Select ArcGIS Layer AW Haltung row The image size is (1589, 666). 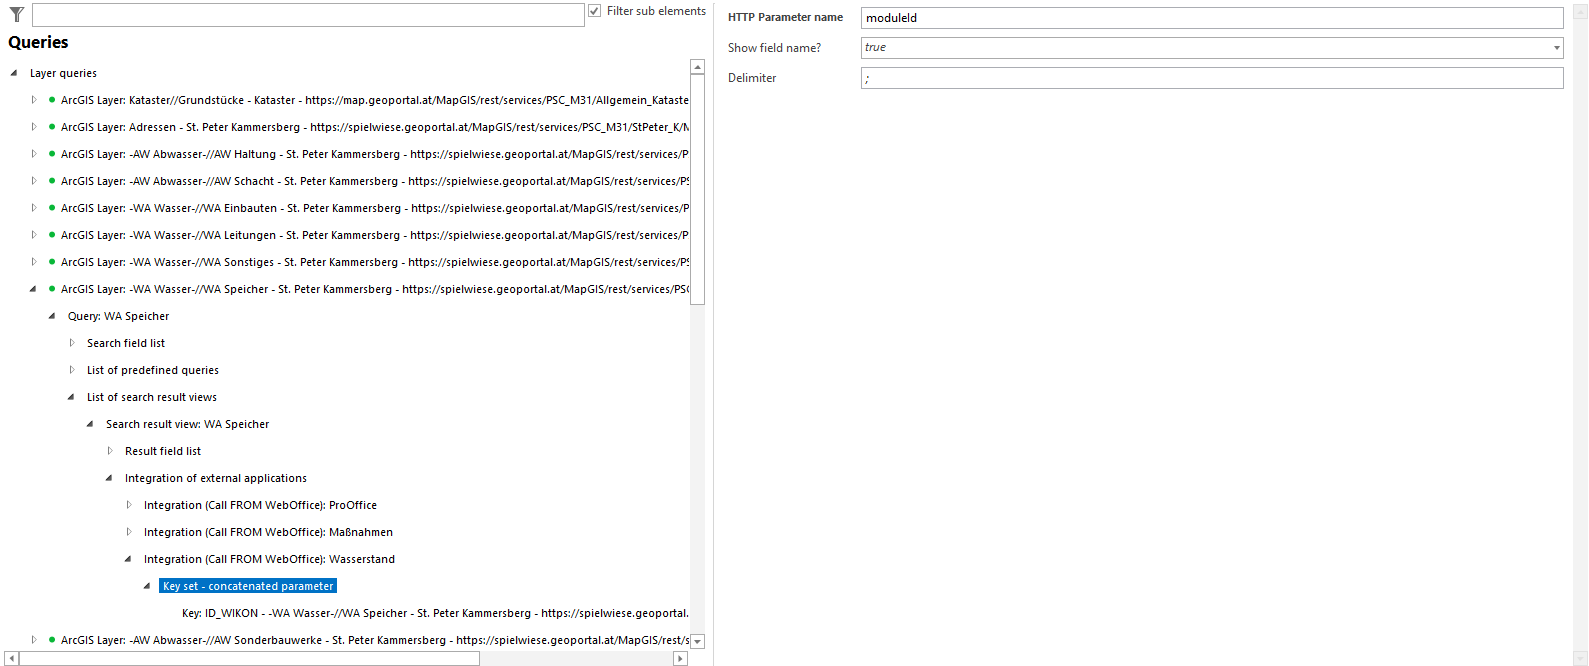pyautogui.click(x=375, y=154)
